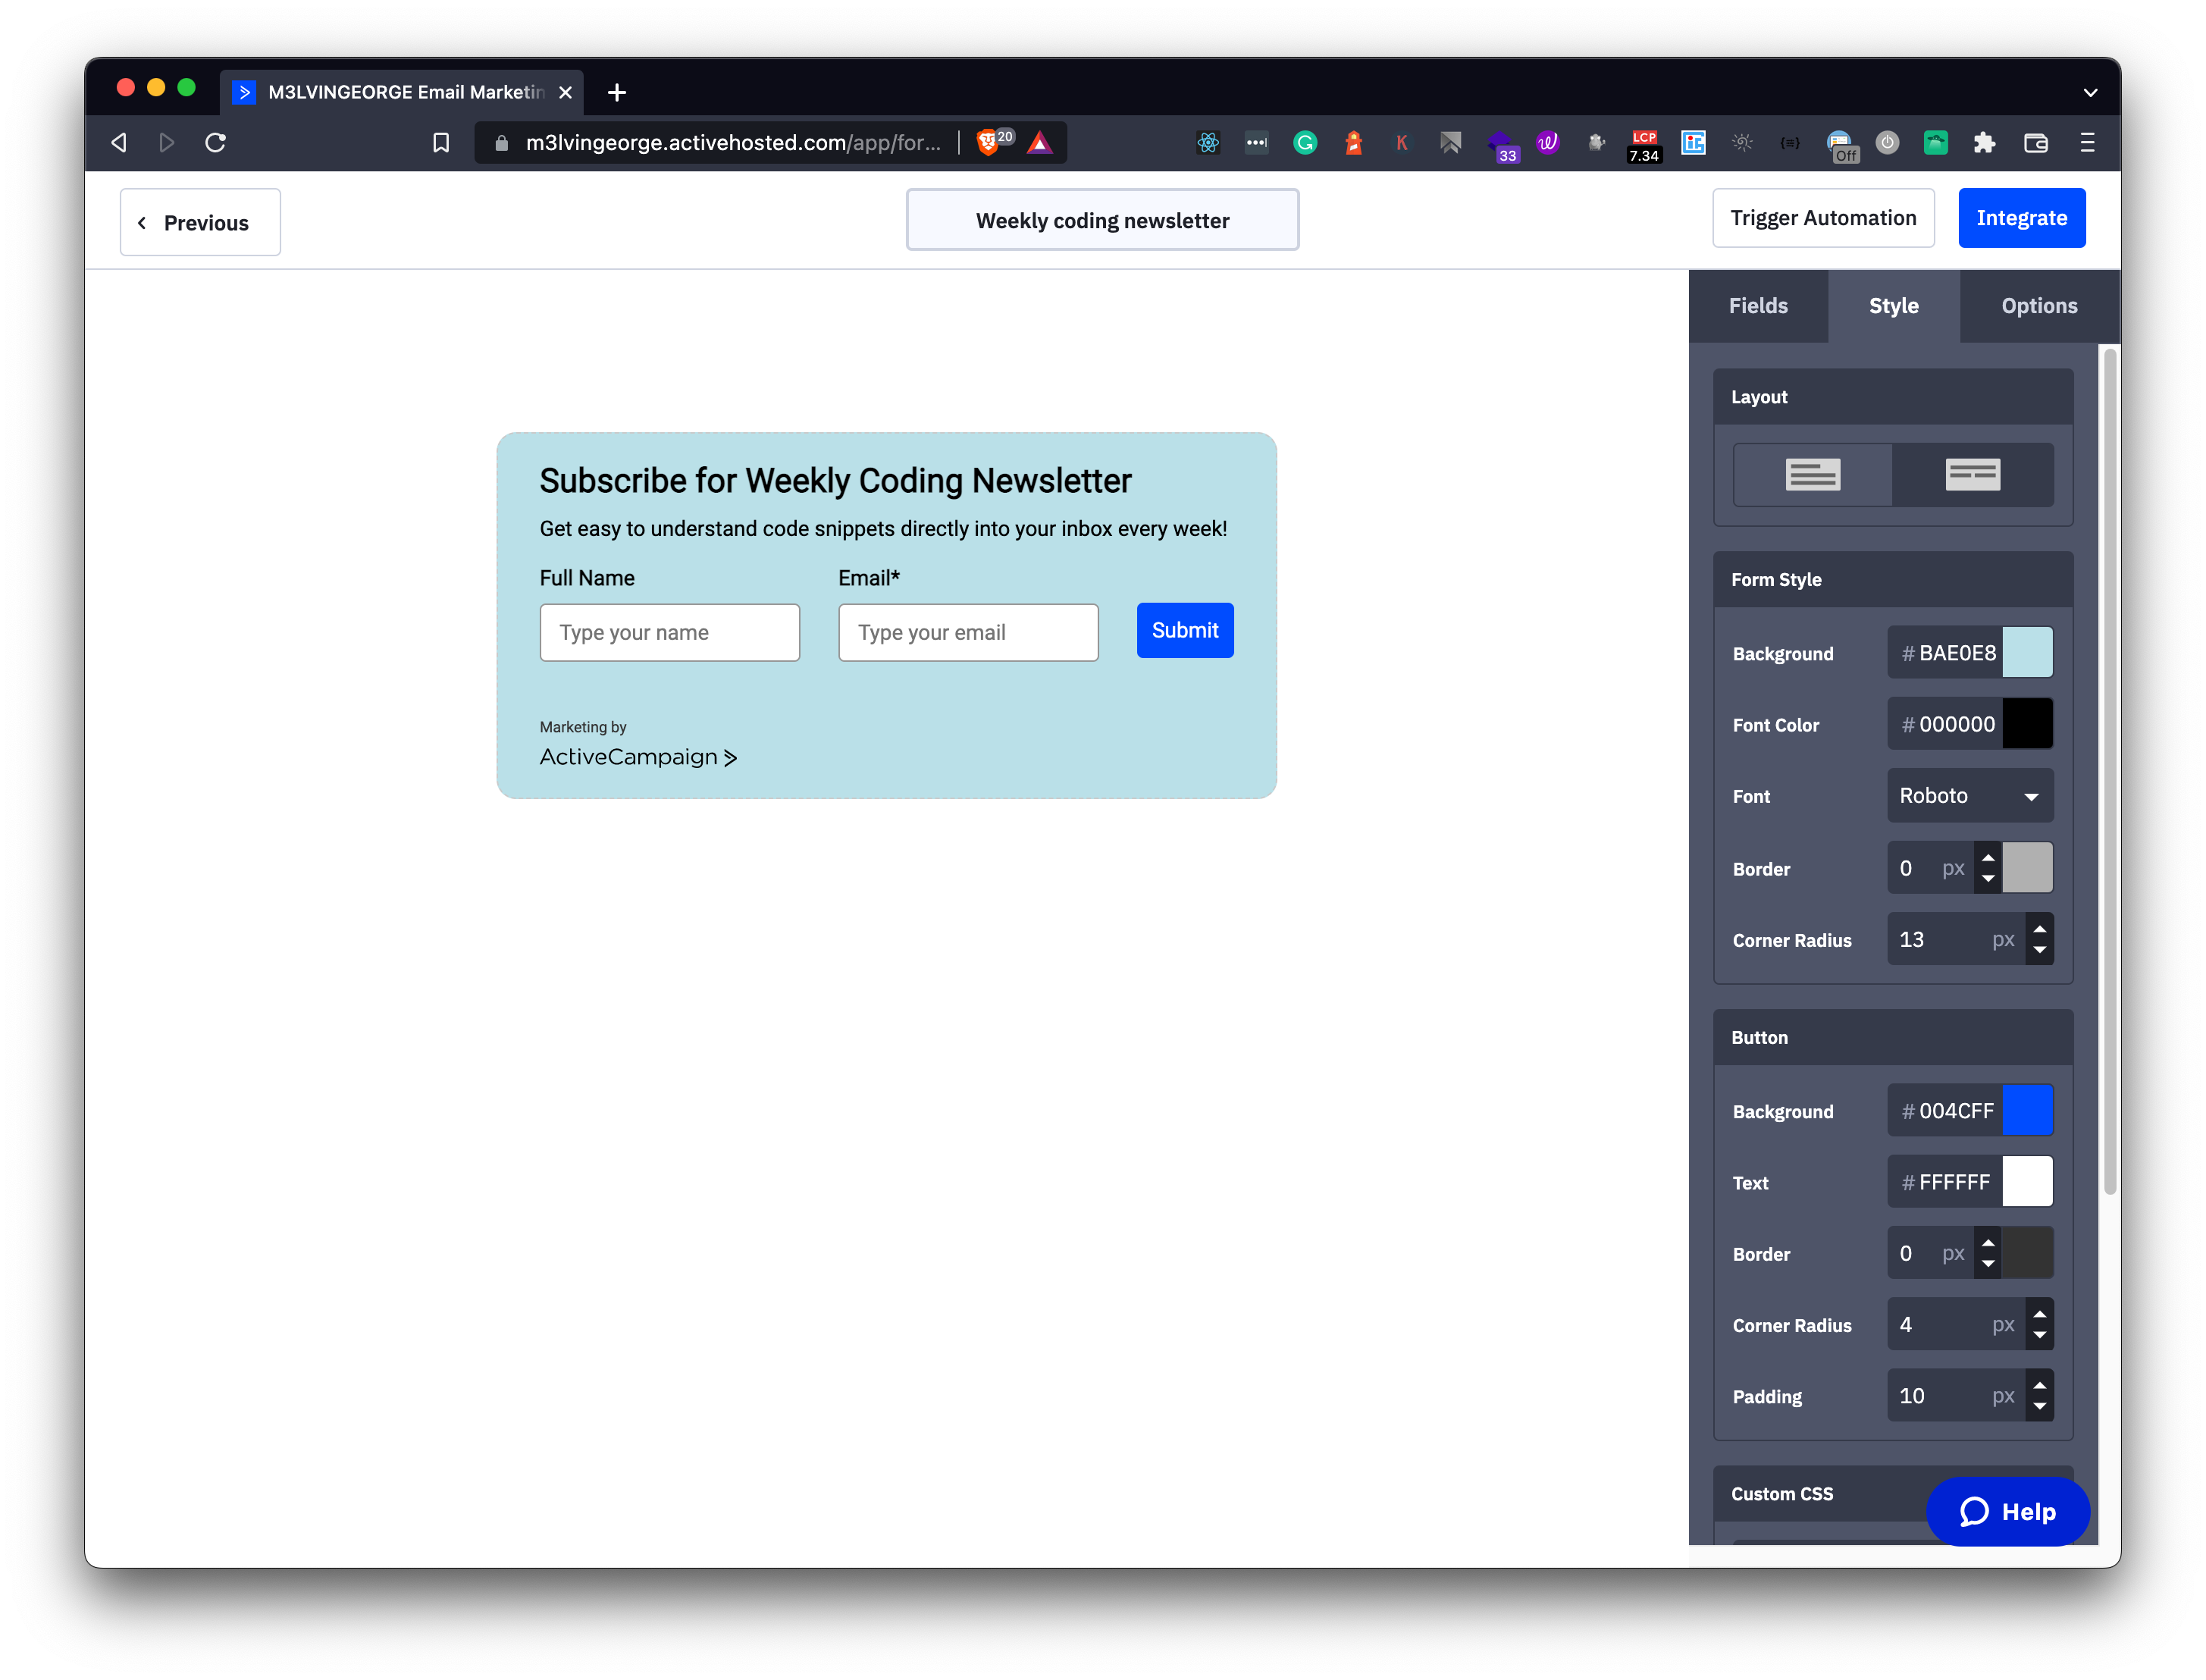
Task: Decrease Button Corner Radius value
Action: [2039, 1335]
